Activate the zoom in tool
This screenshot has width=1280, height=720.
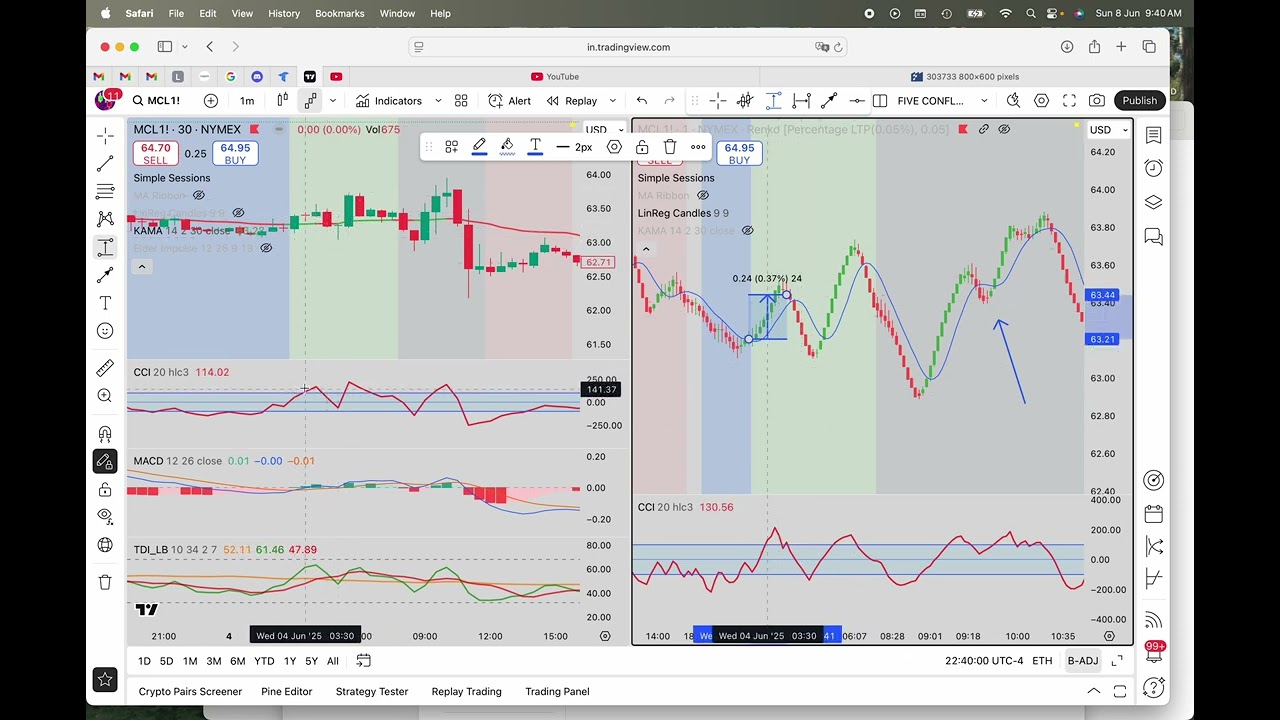105,396
